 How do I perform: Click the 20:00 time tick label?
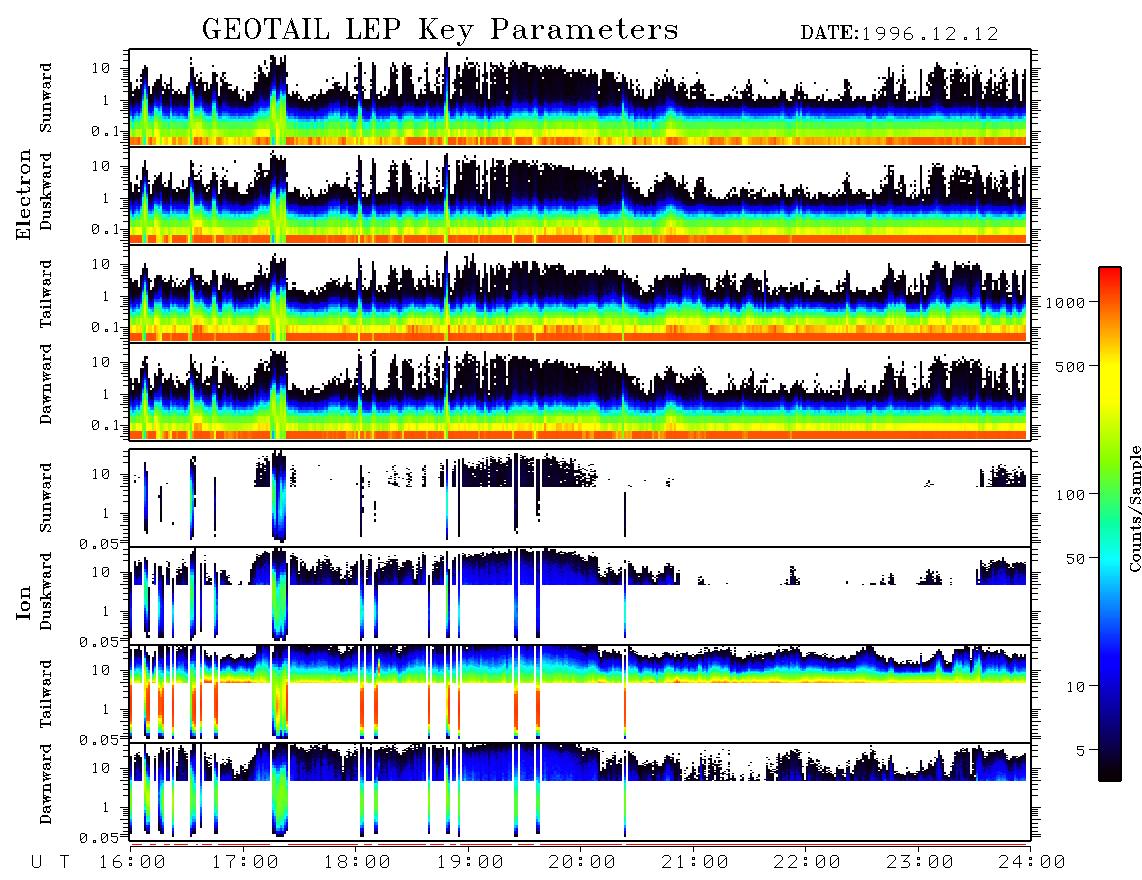point(583,862)
